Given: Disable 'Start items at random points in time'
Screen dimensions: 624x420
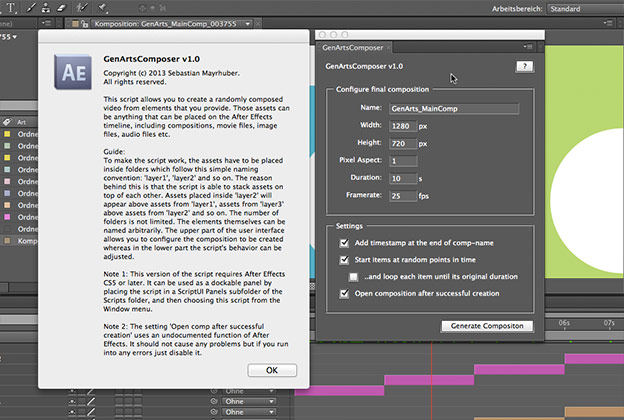Looking at the screenshot, I should click(x=346, y=259).
